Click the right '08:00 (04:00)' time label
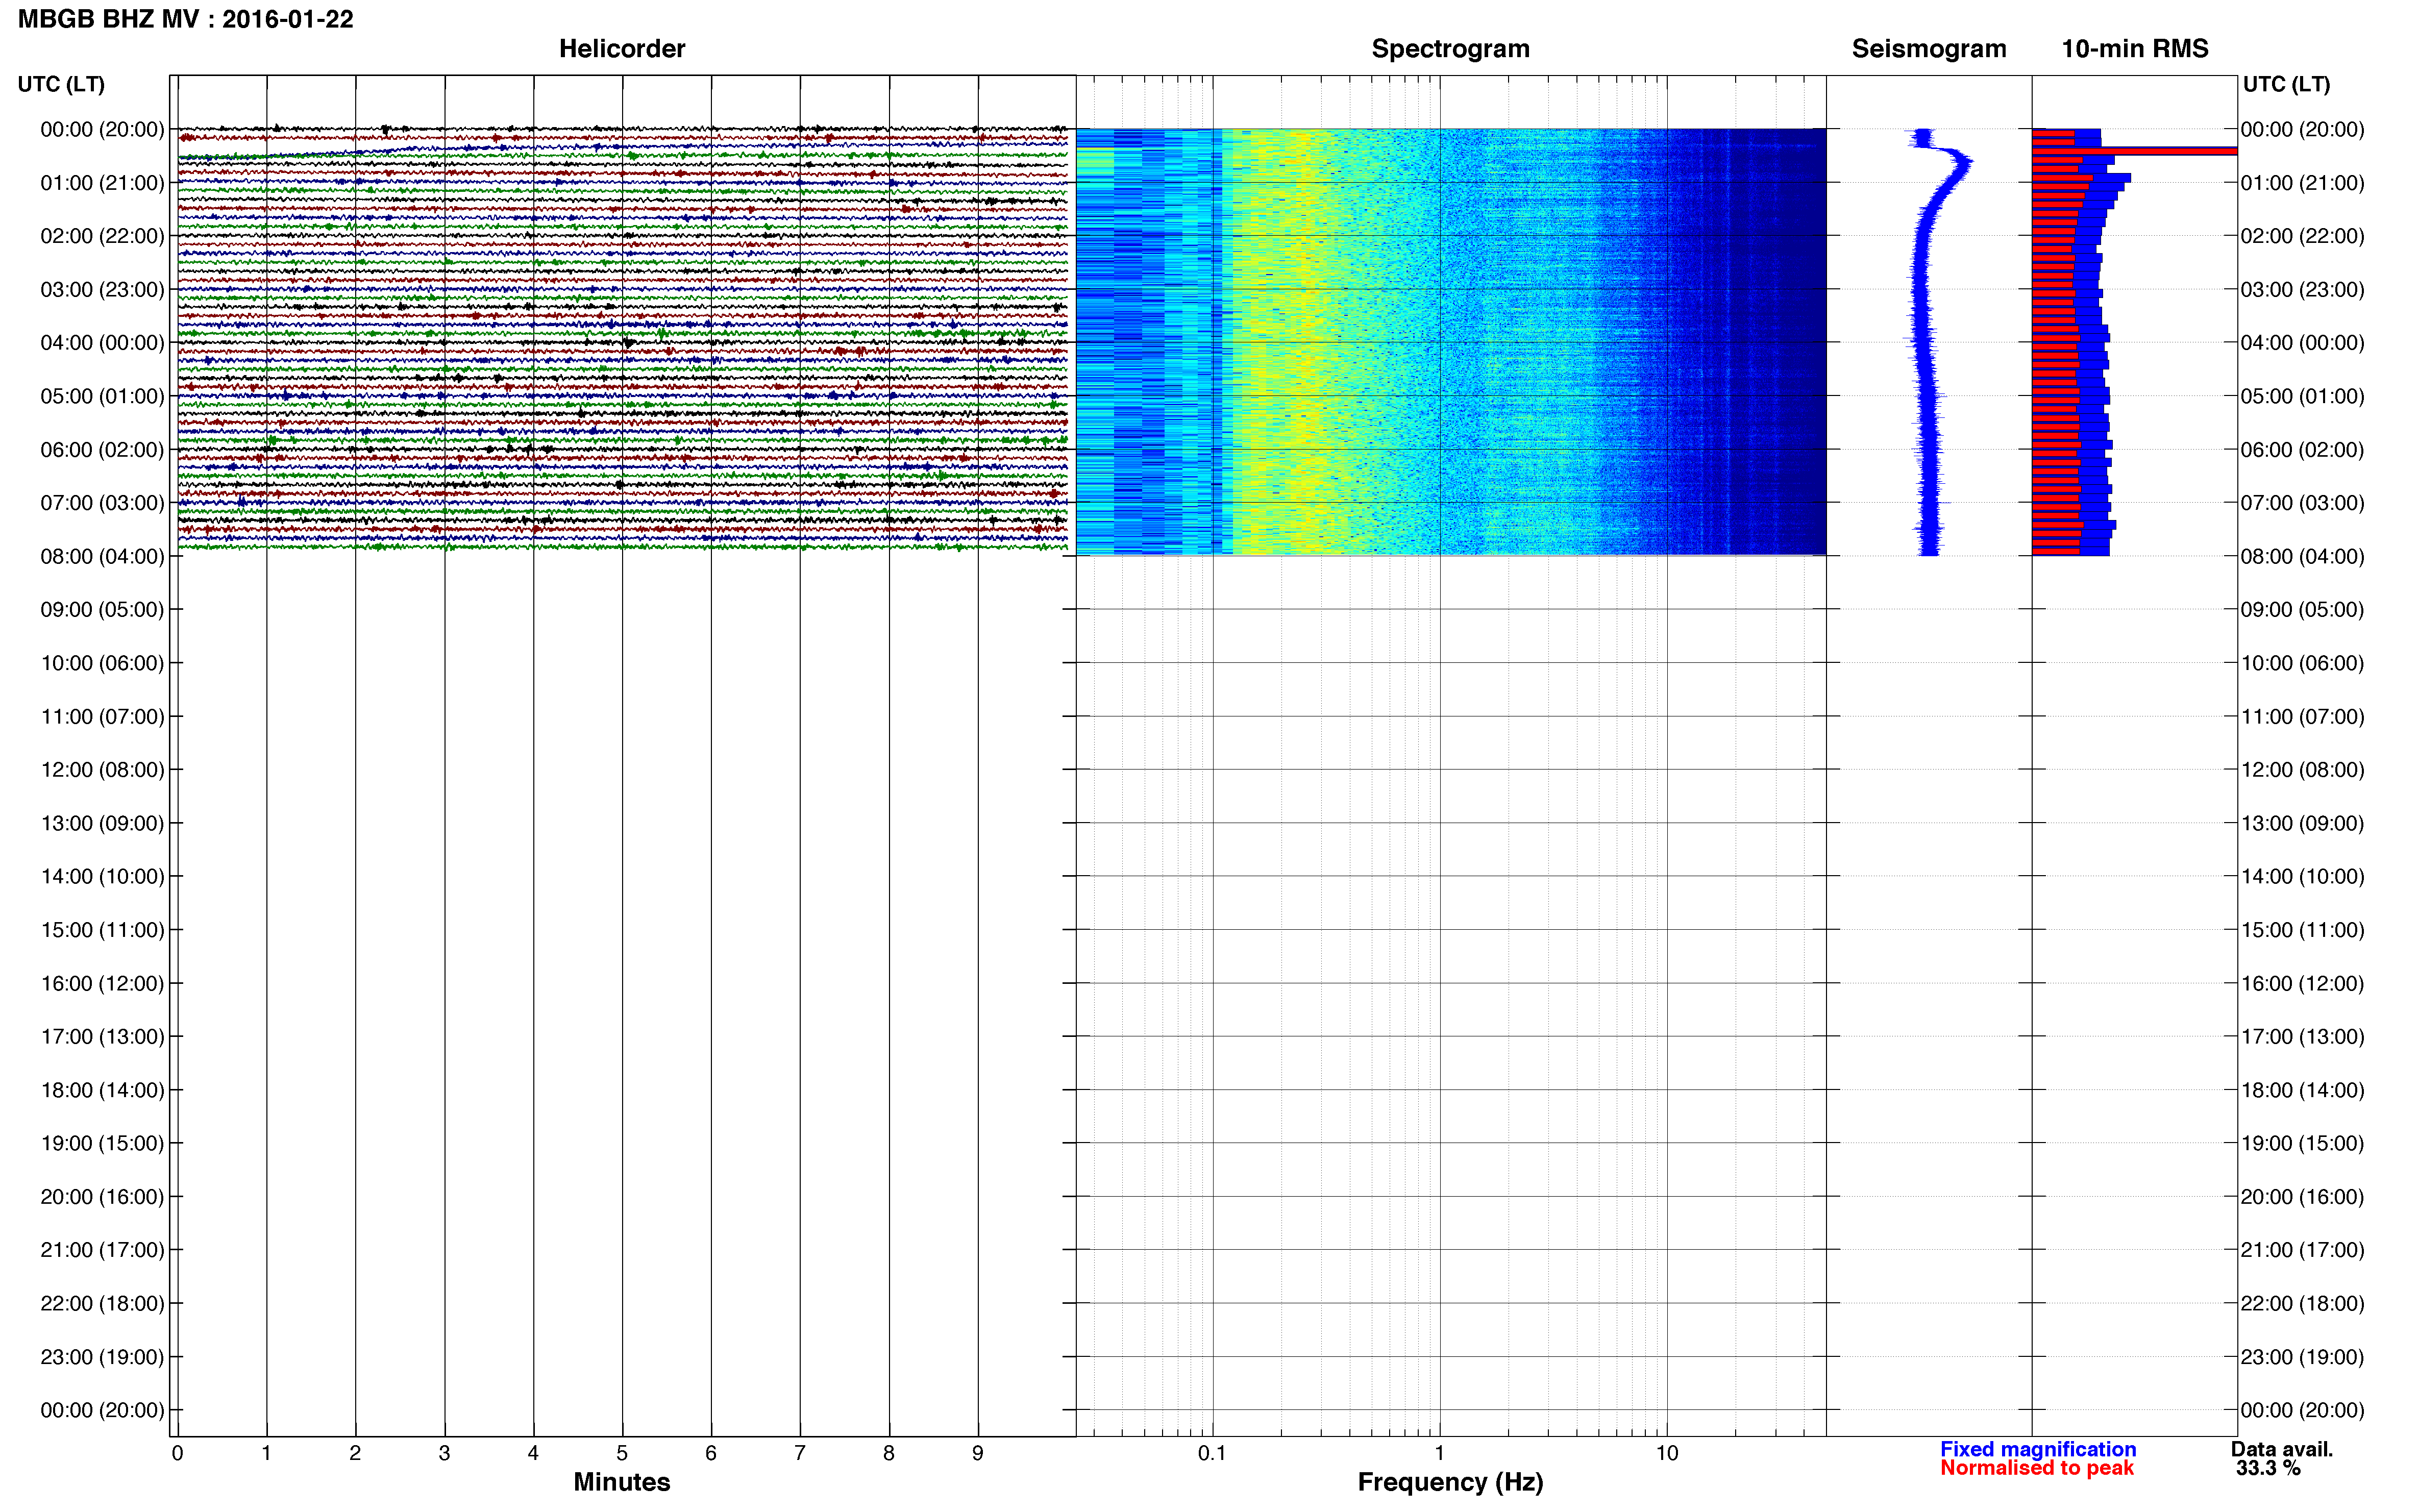Screen dimensions: 2419x1512 2302,556
